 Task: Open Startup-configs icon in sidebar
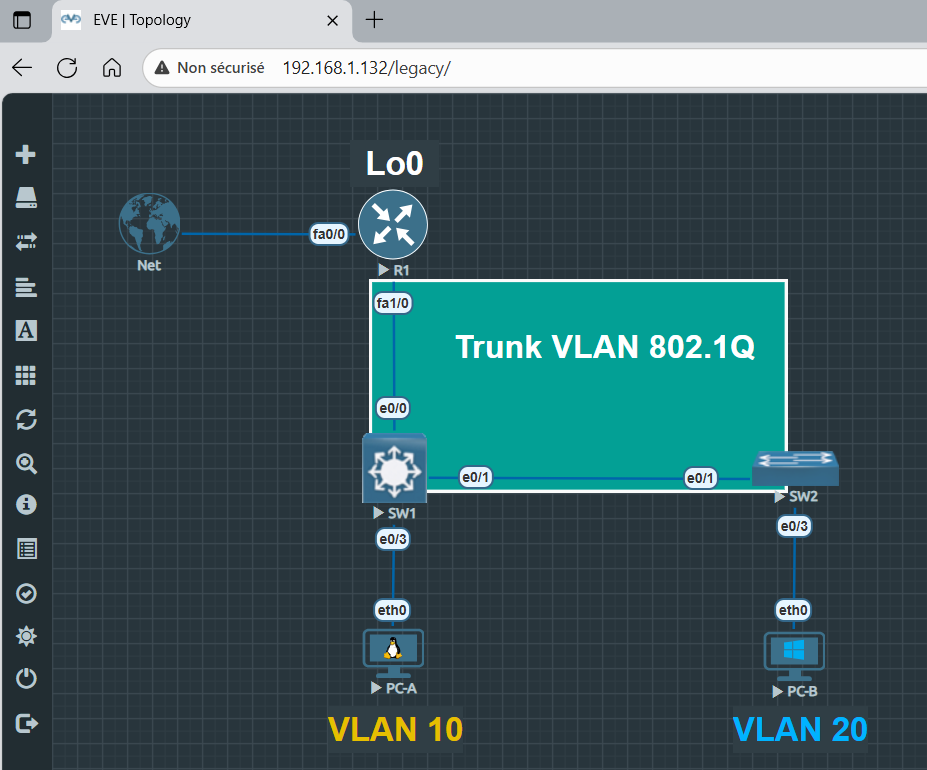coord(27,288)
